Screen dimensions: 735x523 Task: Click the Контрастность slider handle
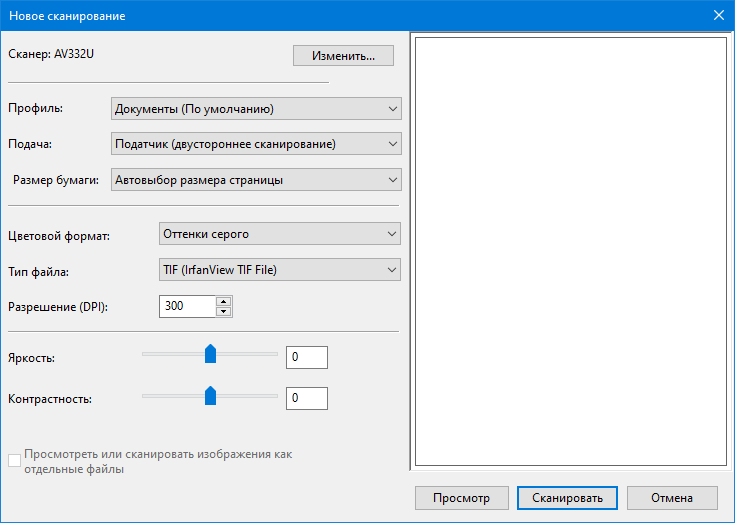coord(210,396)
